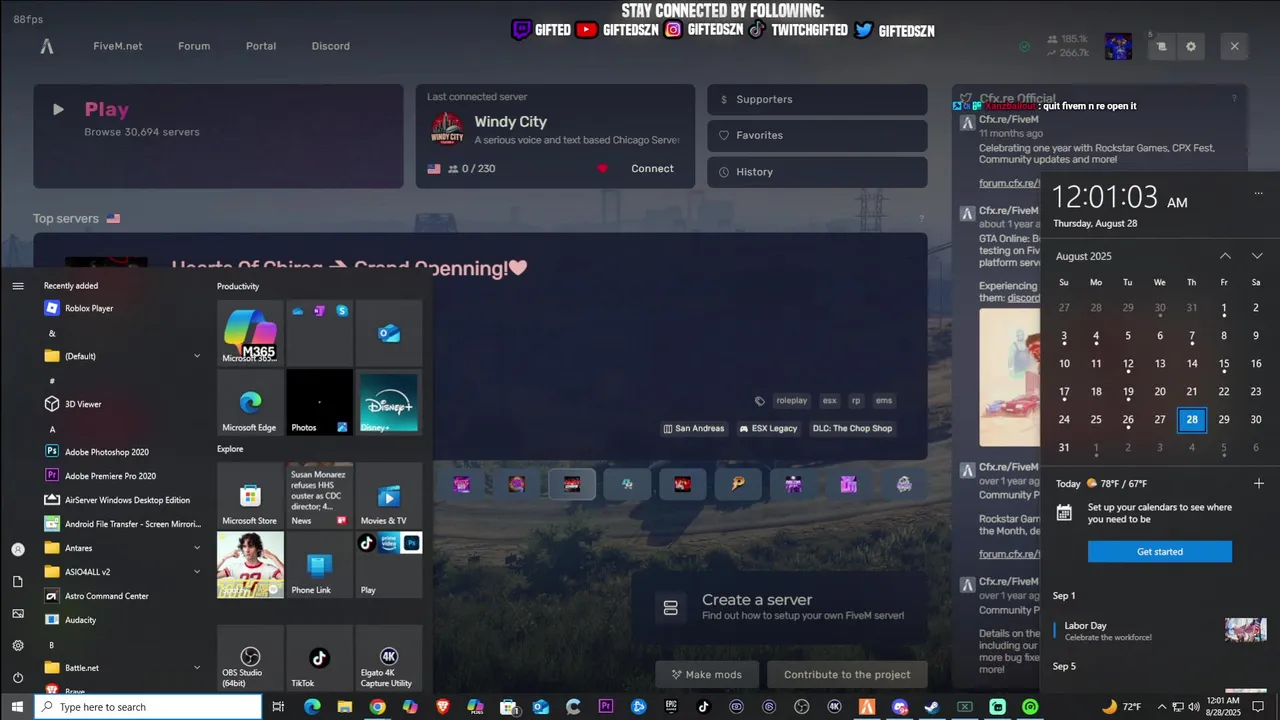Viewport: 1280px width, 720px height.
Task: Open the History server list
Action: [x=817, y=172]
